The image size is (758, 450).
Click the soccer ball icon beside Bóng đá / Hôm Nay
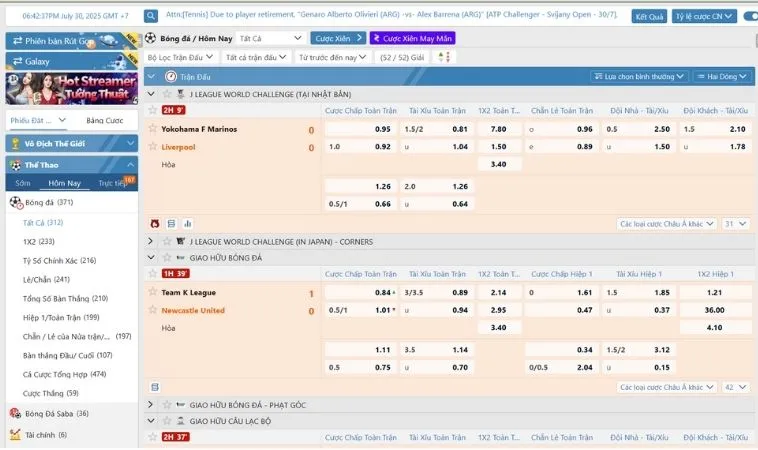[x=150, y=38]
